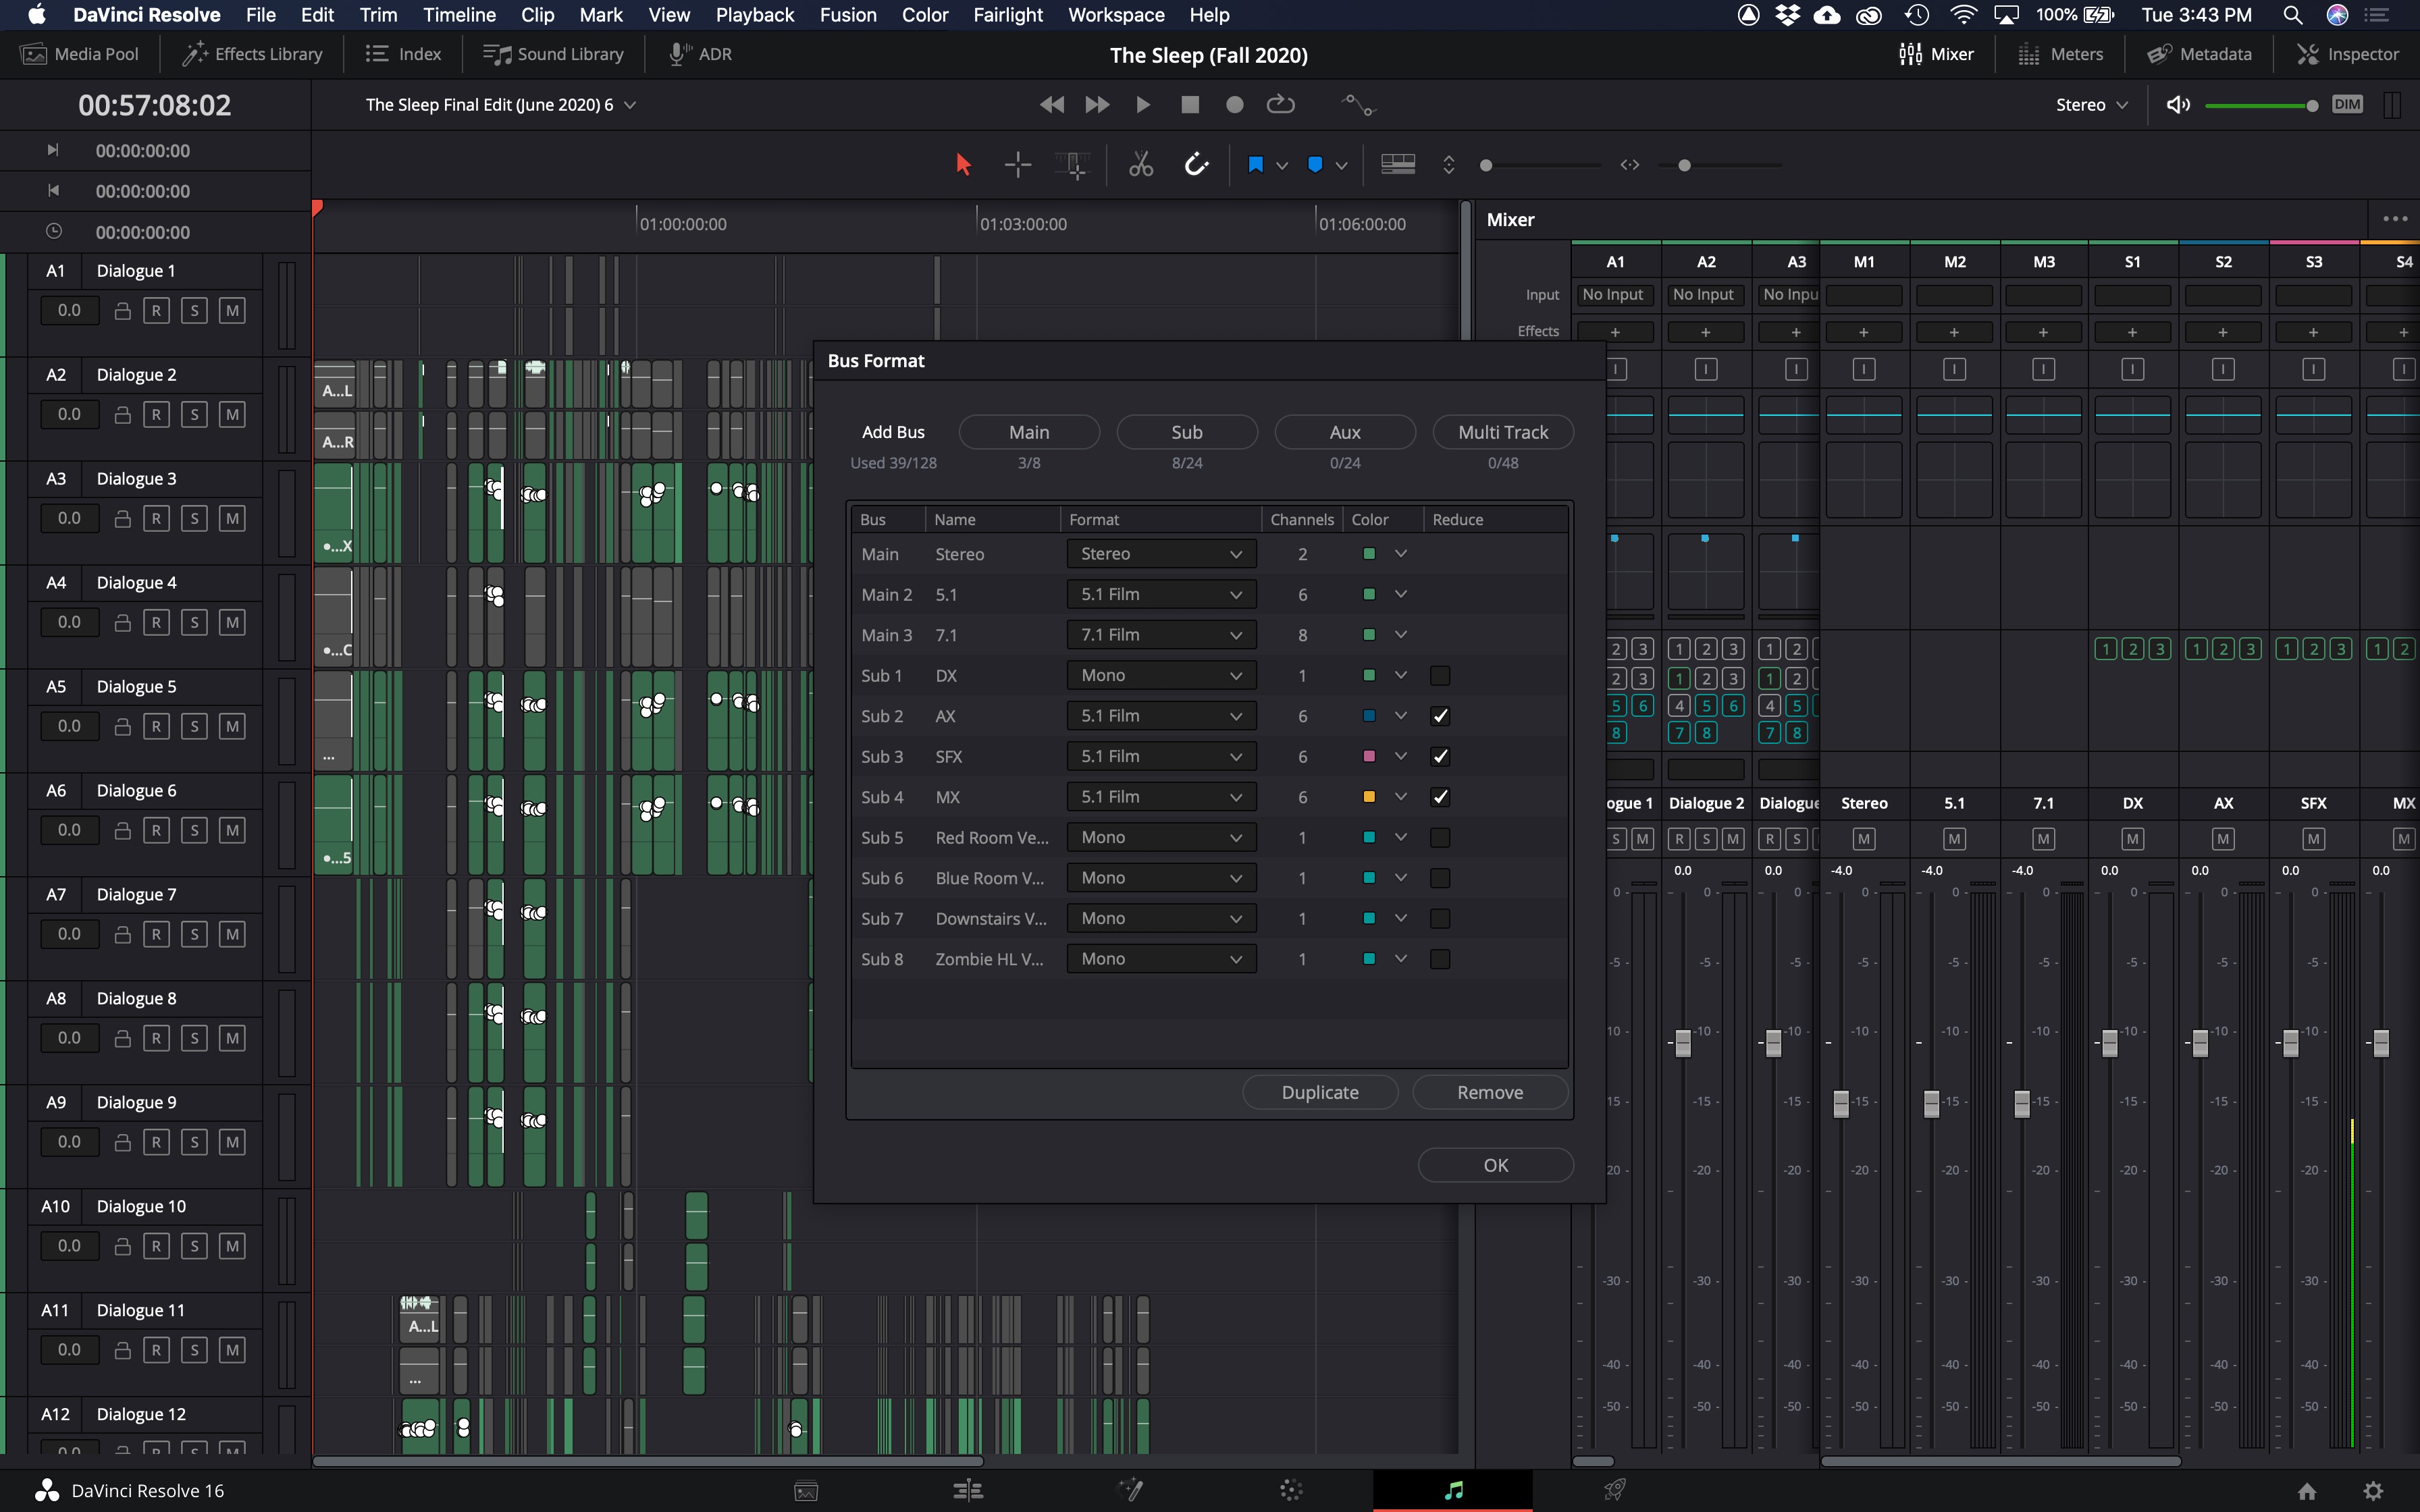Open Sub 5 Mono format dropdown

1160,838
